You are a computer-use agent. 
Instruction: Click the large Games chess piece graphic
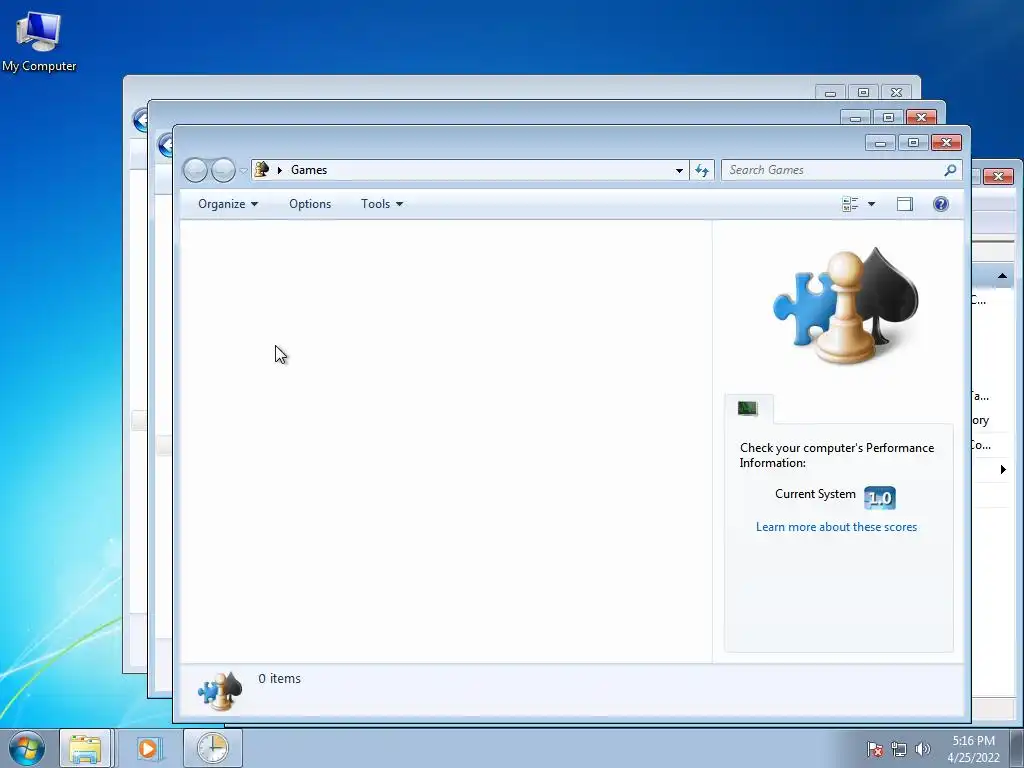[845, 306]
